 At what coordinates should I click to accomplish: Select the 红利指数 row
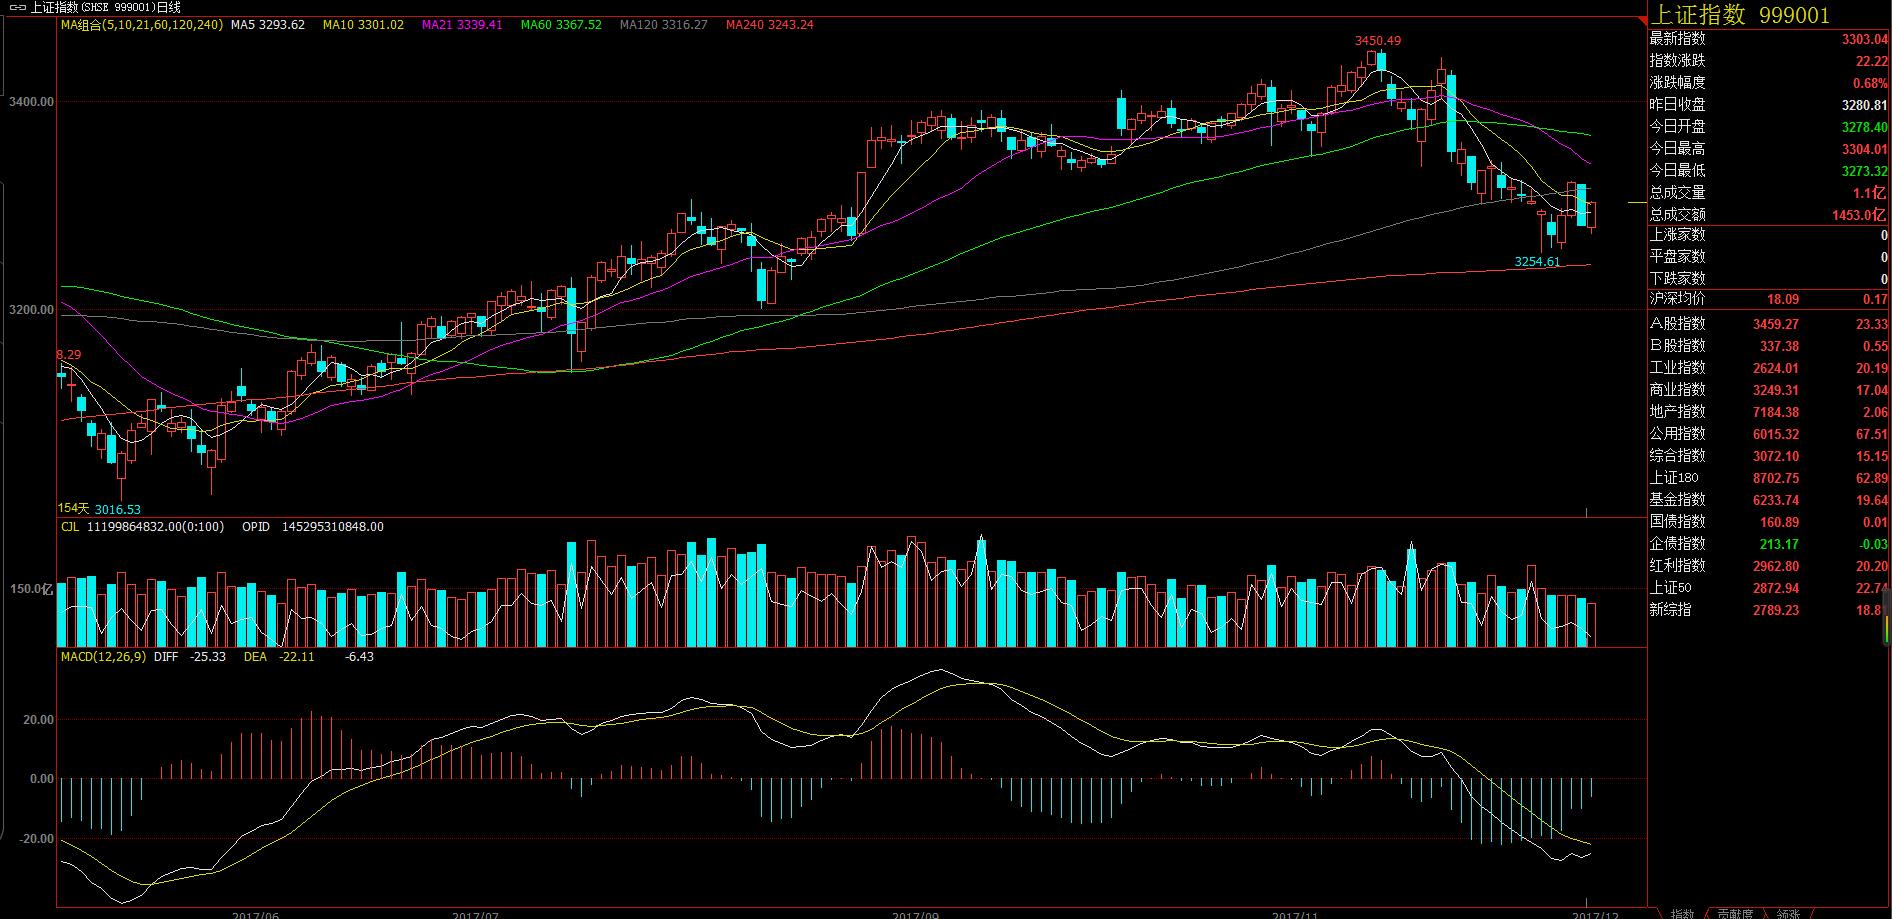(1768, 566)
